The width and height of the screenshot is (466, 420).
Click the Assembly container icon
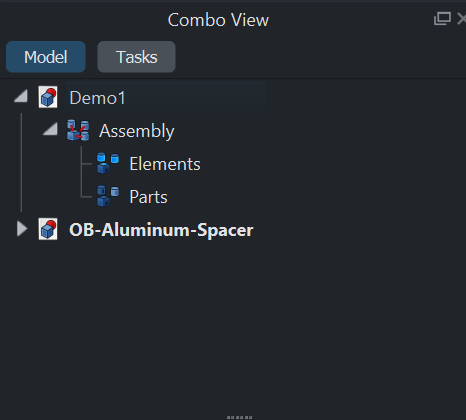point(78,130)
